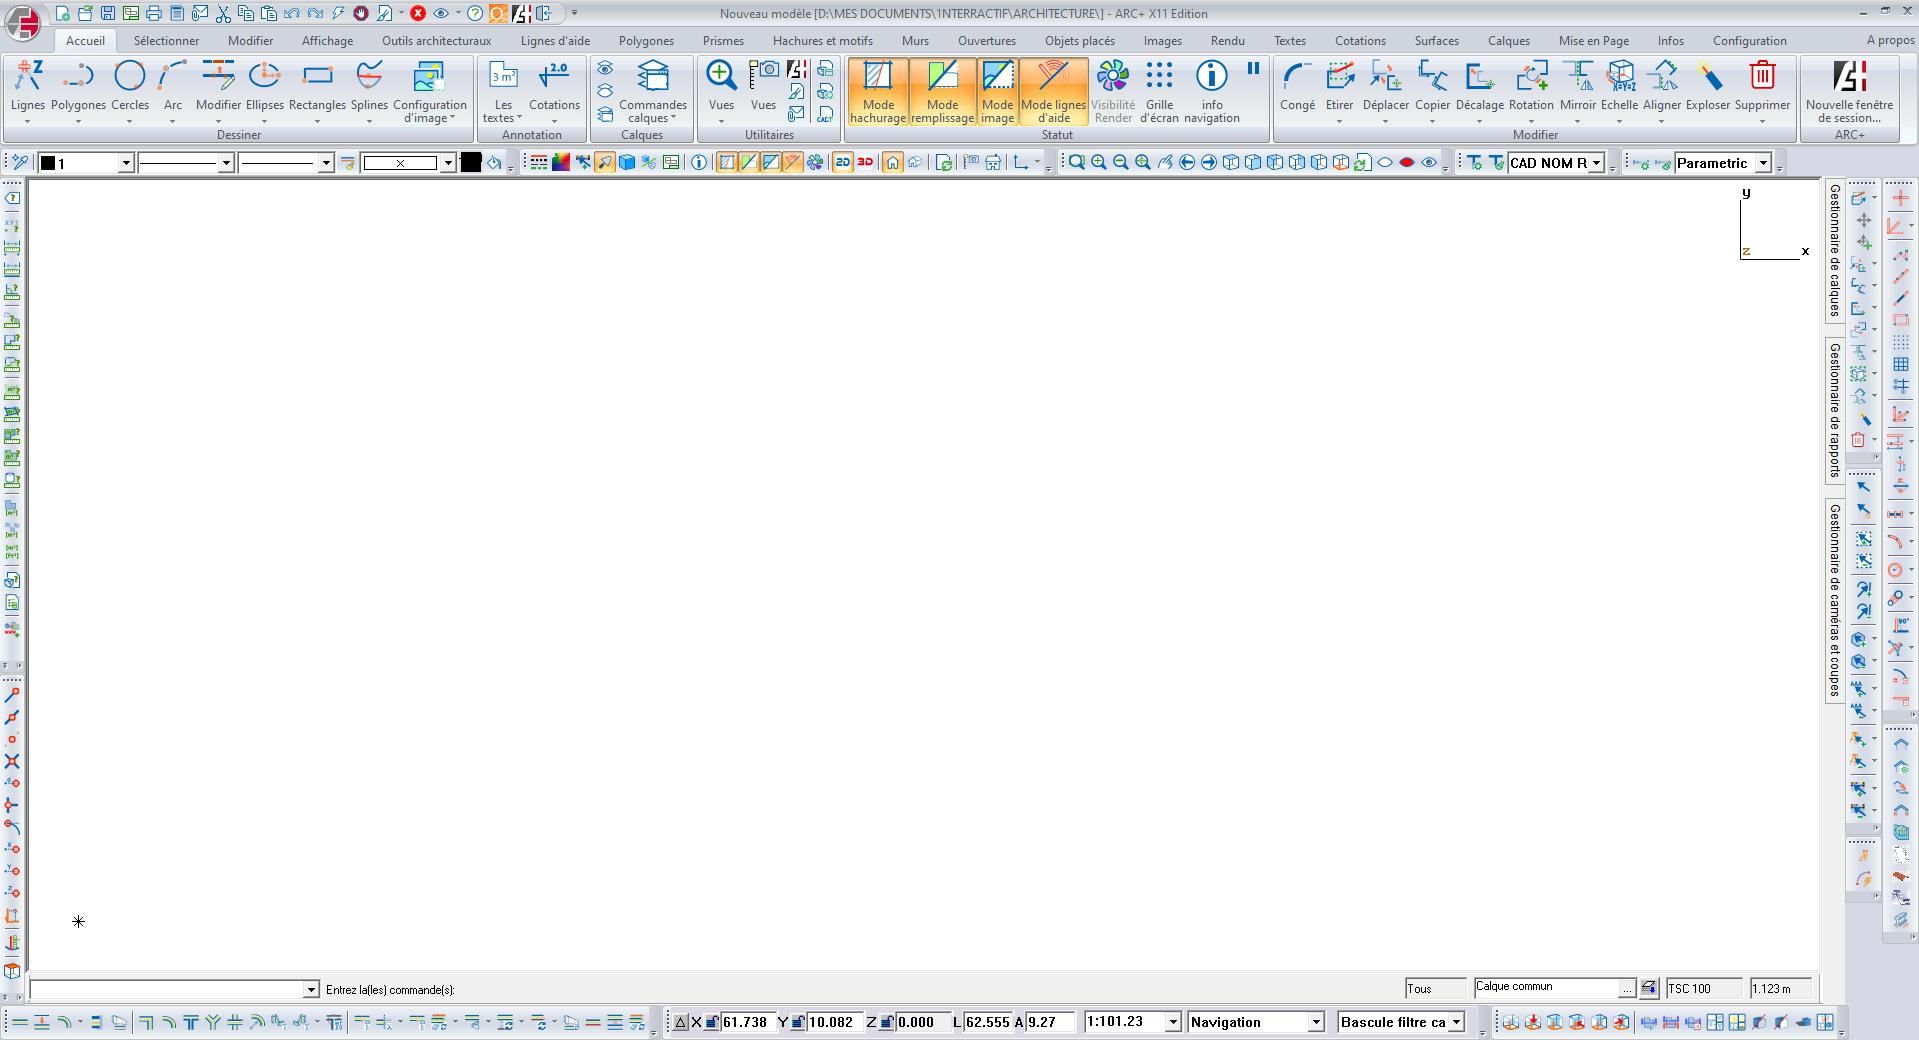Image resolution: width=1919 pixels, height=1040 pixels.
Task: Click the Exploser tool icon
Action: click(1707, 77)
